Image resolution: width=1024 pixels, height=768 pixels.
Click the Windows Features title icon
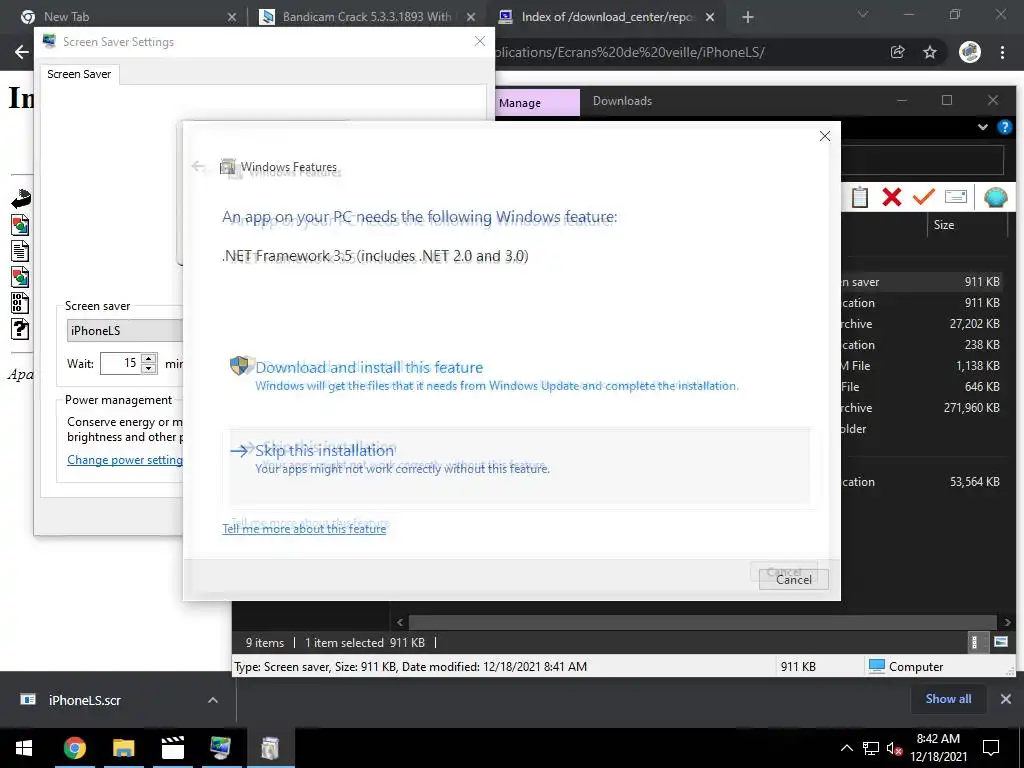227,167
